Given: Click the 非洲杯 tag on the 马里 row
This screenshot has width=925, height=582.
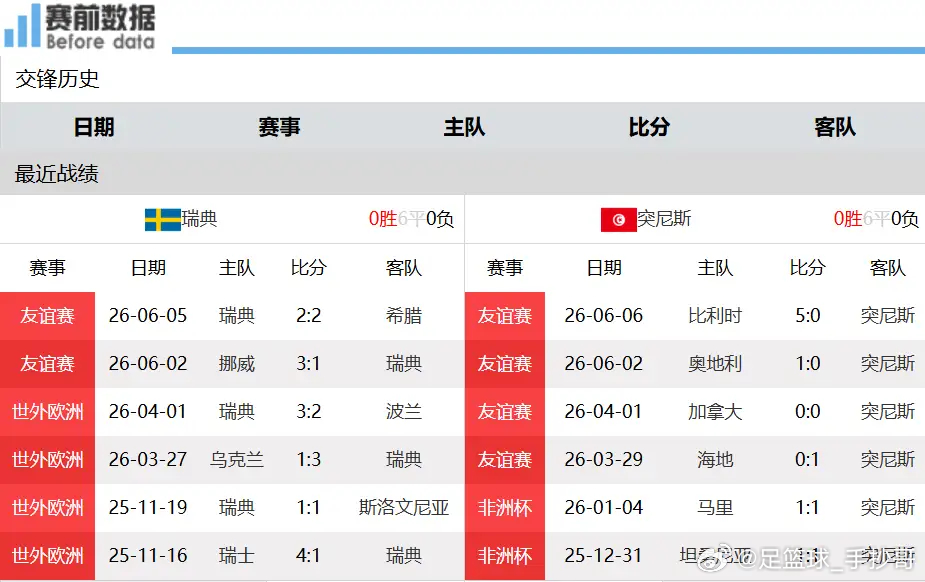Looking at the screenshot, I should click(x=505, y=508).
